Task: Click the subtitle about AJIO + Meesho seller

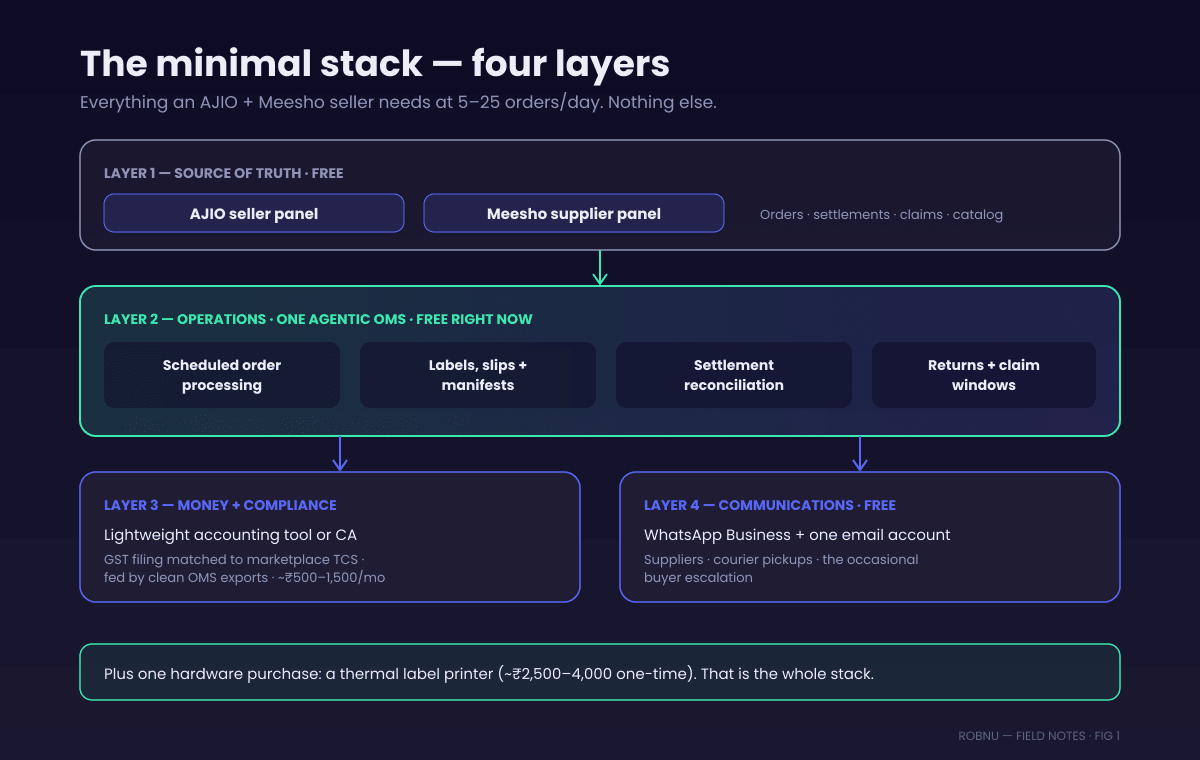Action: click(398, 103)
